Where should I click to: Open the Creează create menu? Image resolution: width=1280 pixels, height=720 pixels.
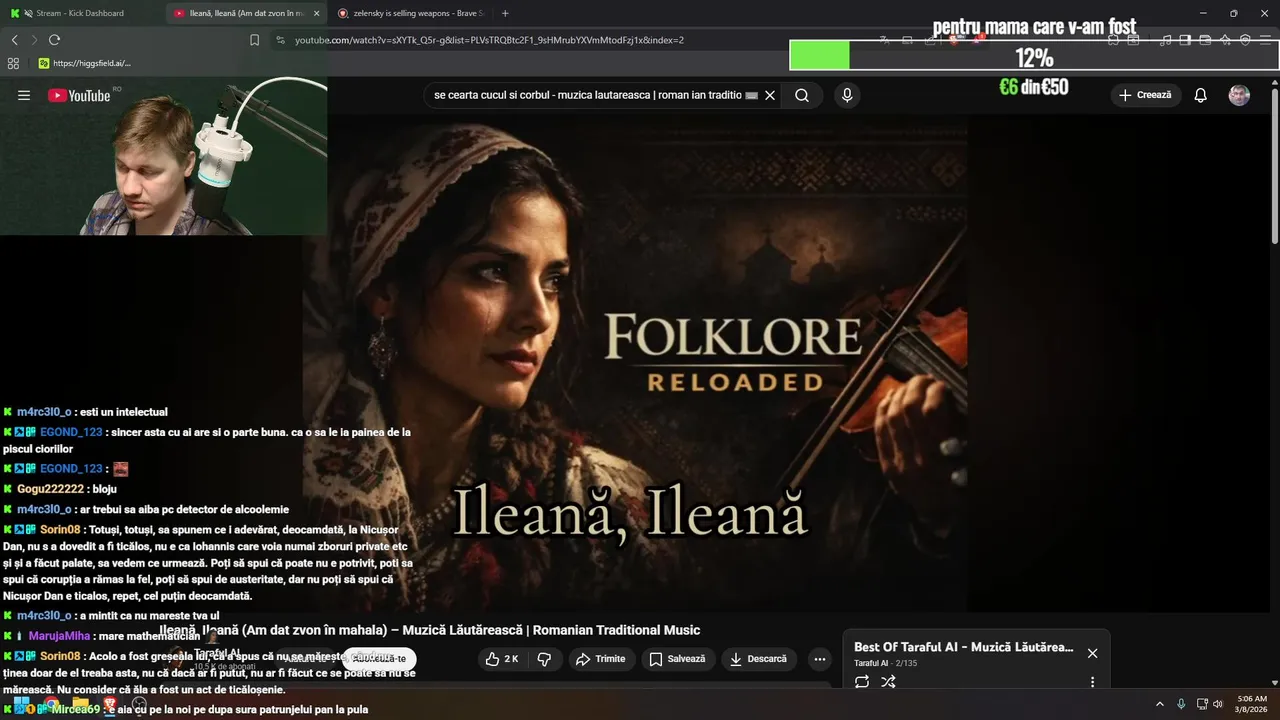click(x=1145, y=95)
